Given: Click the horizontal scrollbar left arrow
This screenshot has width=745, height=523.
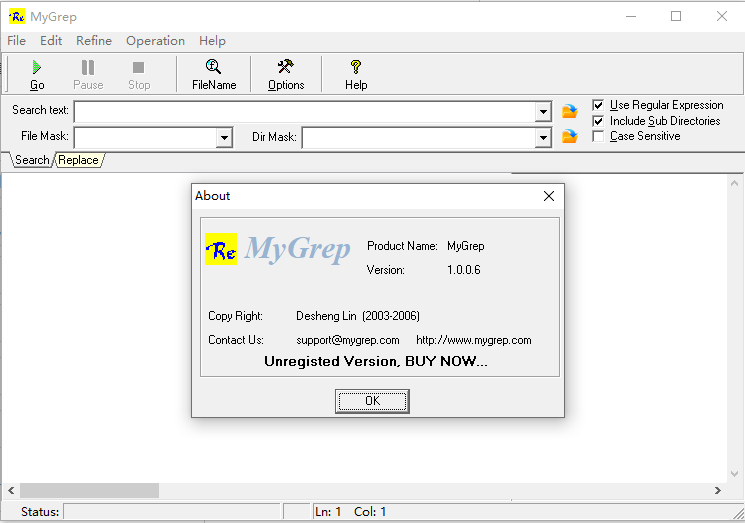Looking at the screenshot, I should [11, 490].
